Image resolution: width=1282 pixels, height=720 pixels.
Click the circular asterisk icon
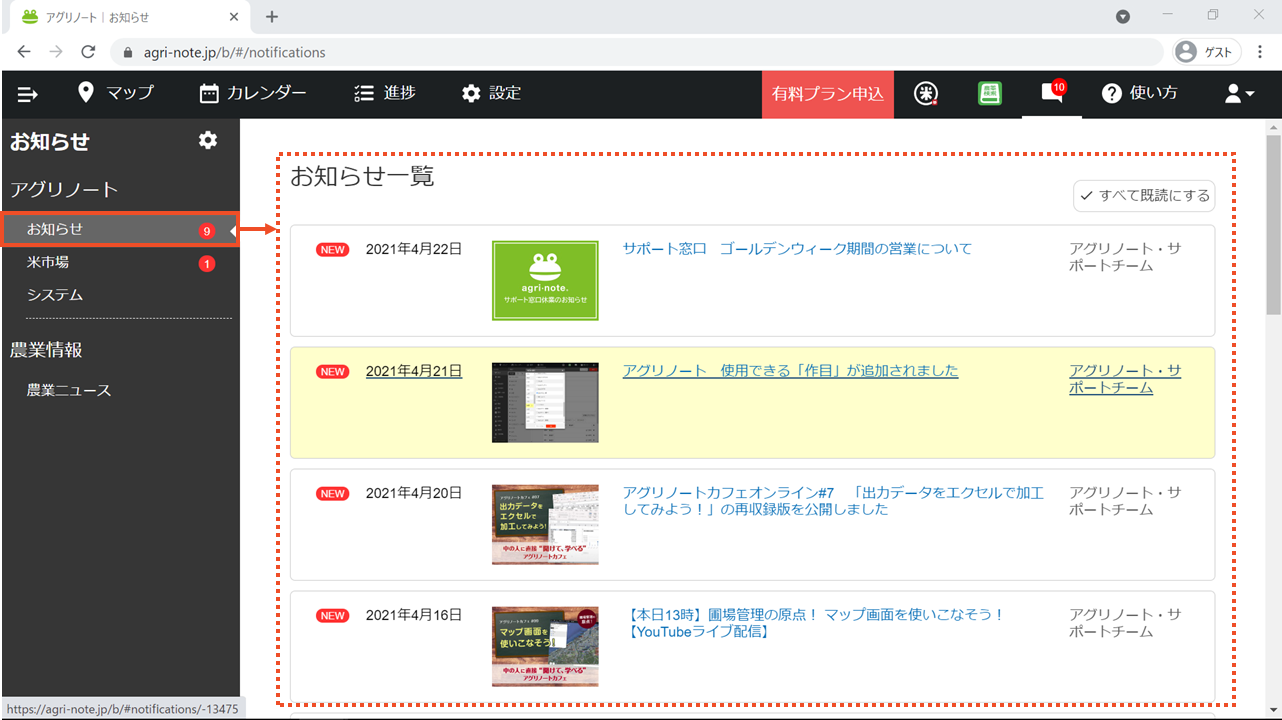click(927, 94)
